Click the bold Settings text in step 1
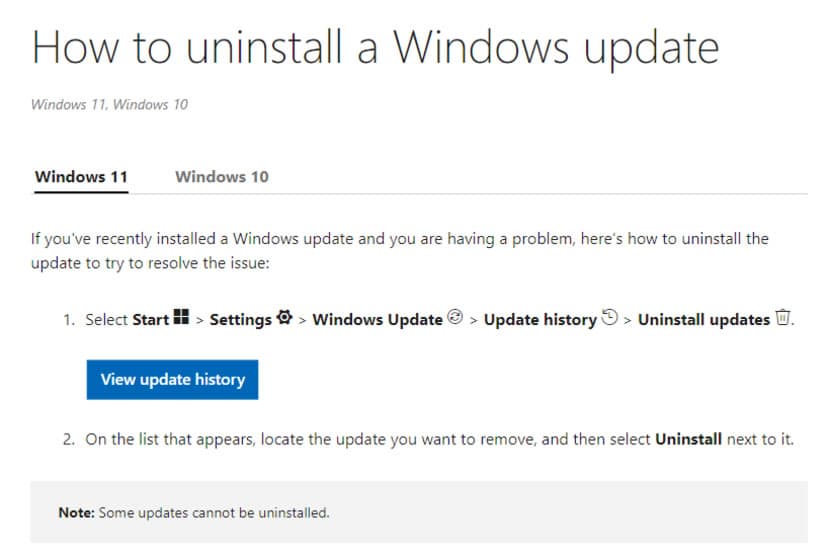 click(240, 320)
